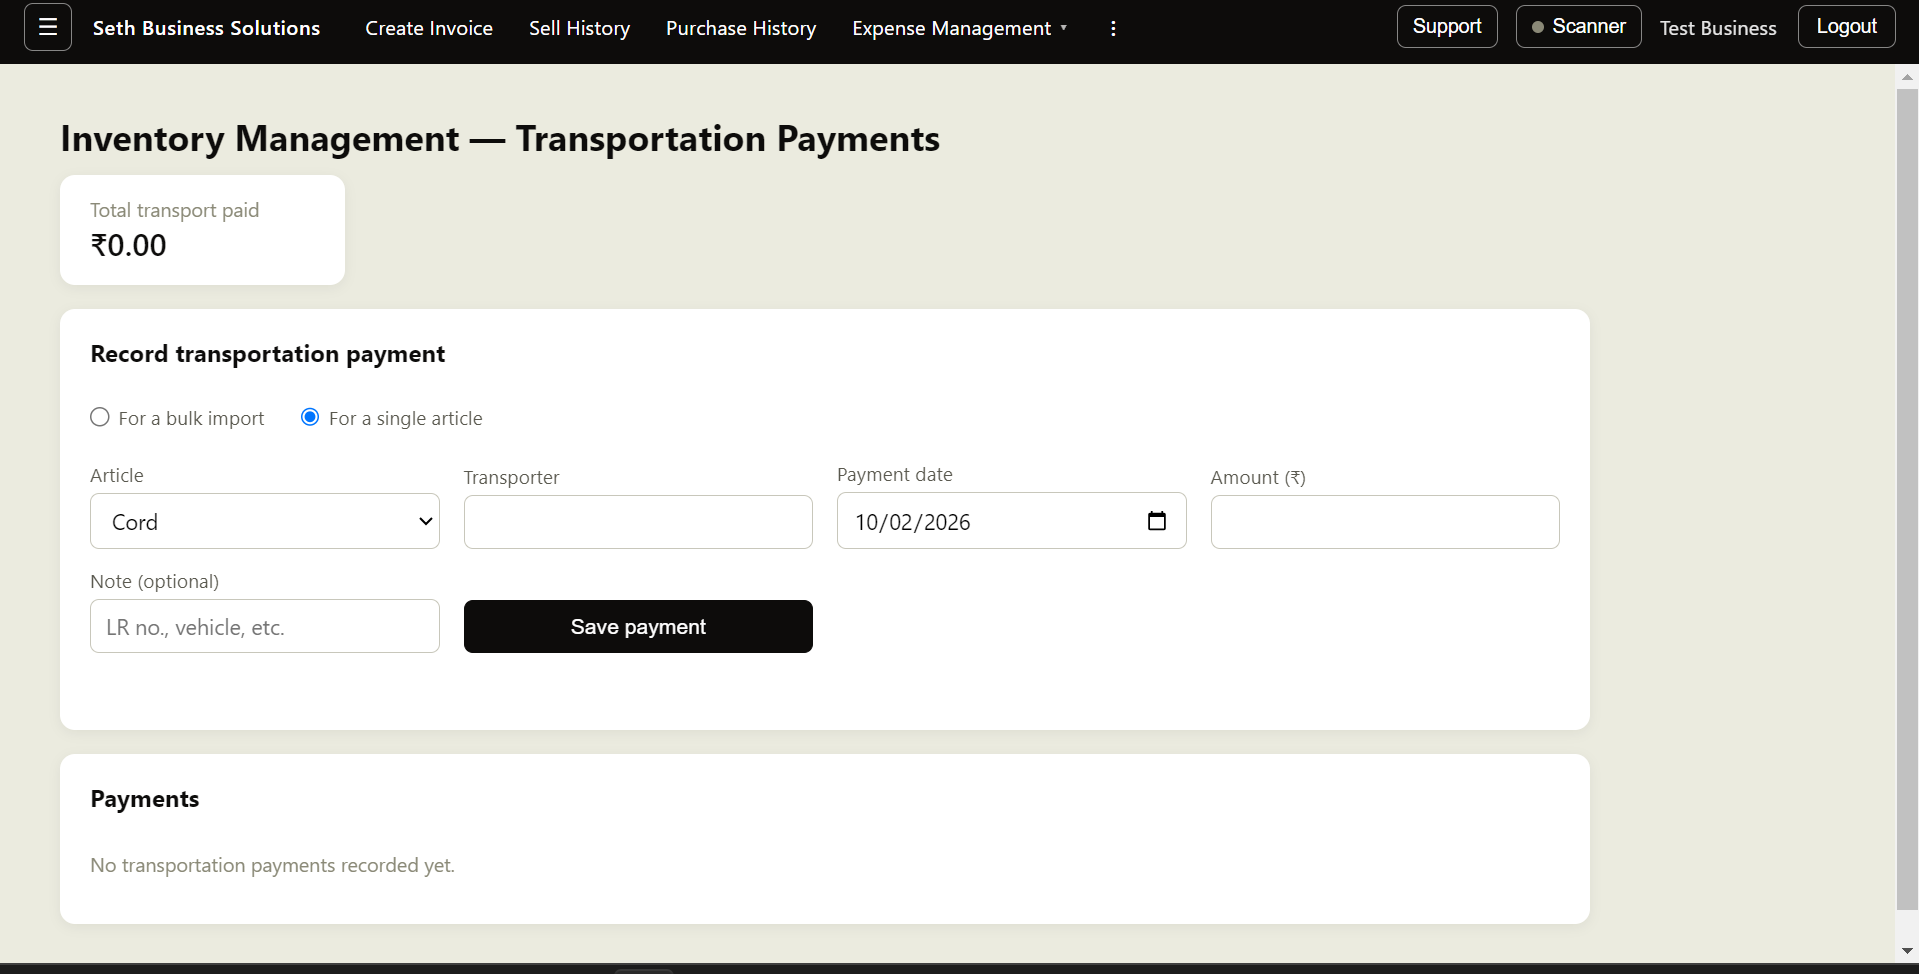Open the Article dropdown showing Cord
Screen dimensions: 1919x974
pos(265,521)
